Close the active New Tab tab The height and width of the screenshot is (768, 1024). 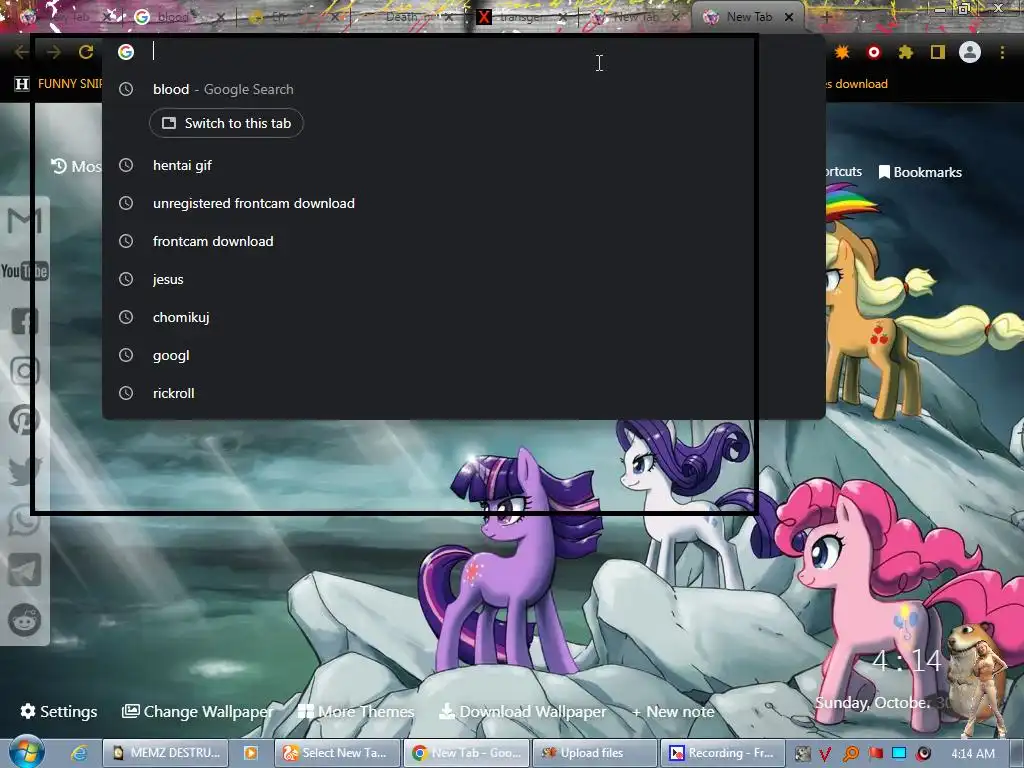(789, 17)
